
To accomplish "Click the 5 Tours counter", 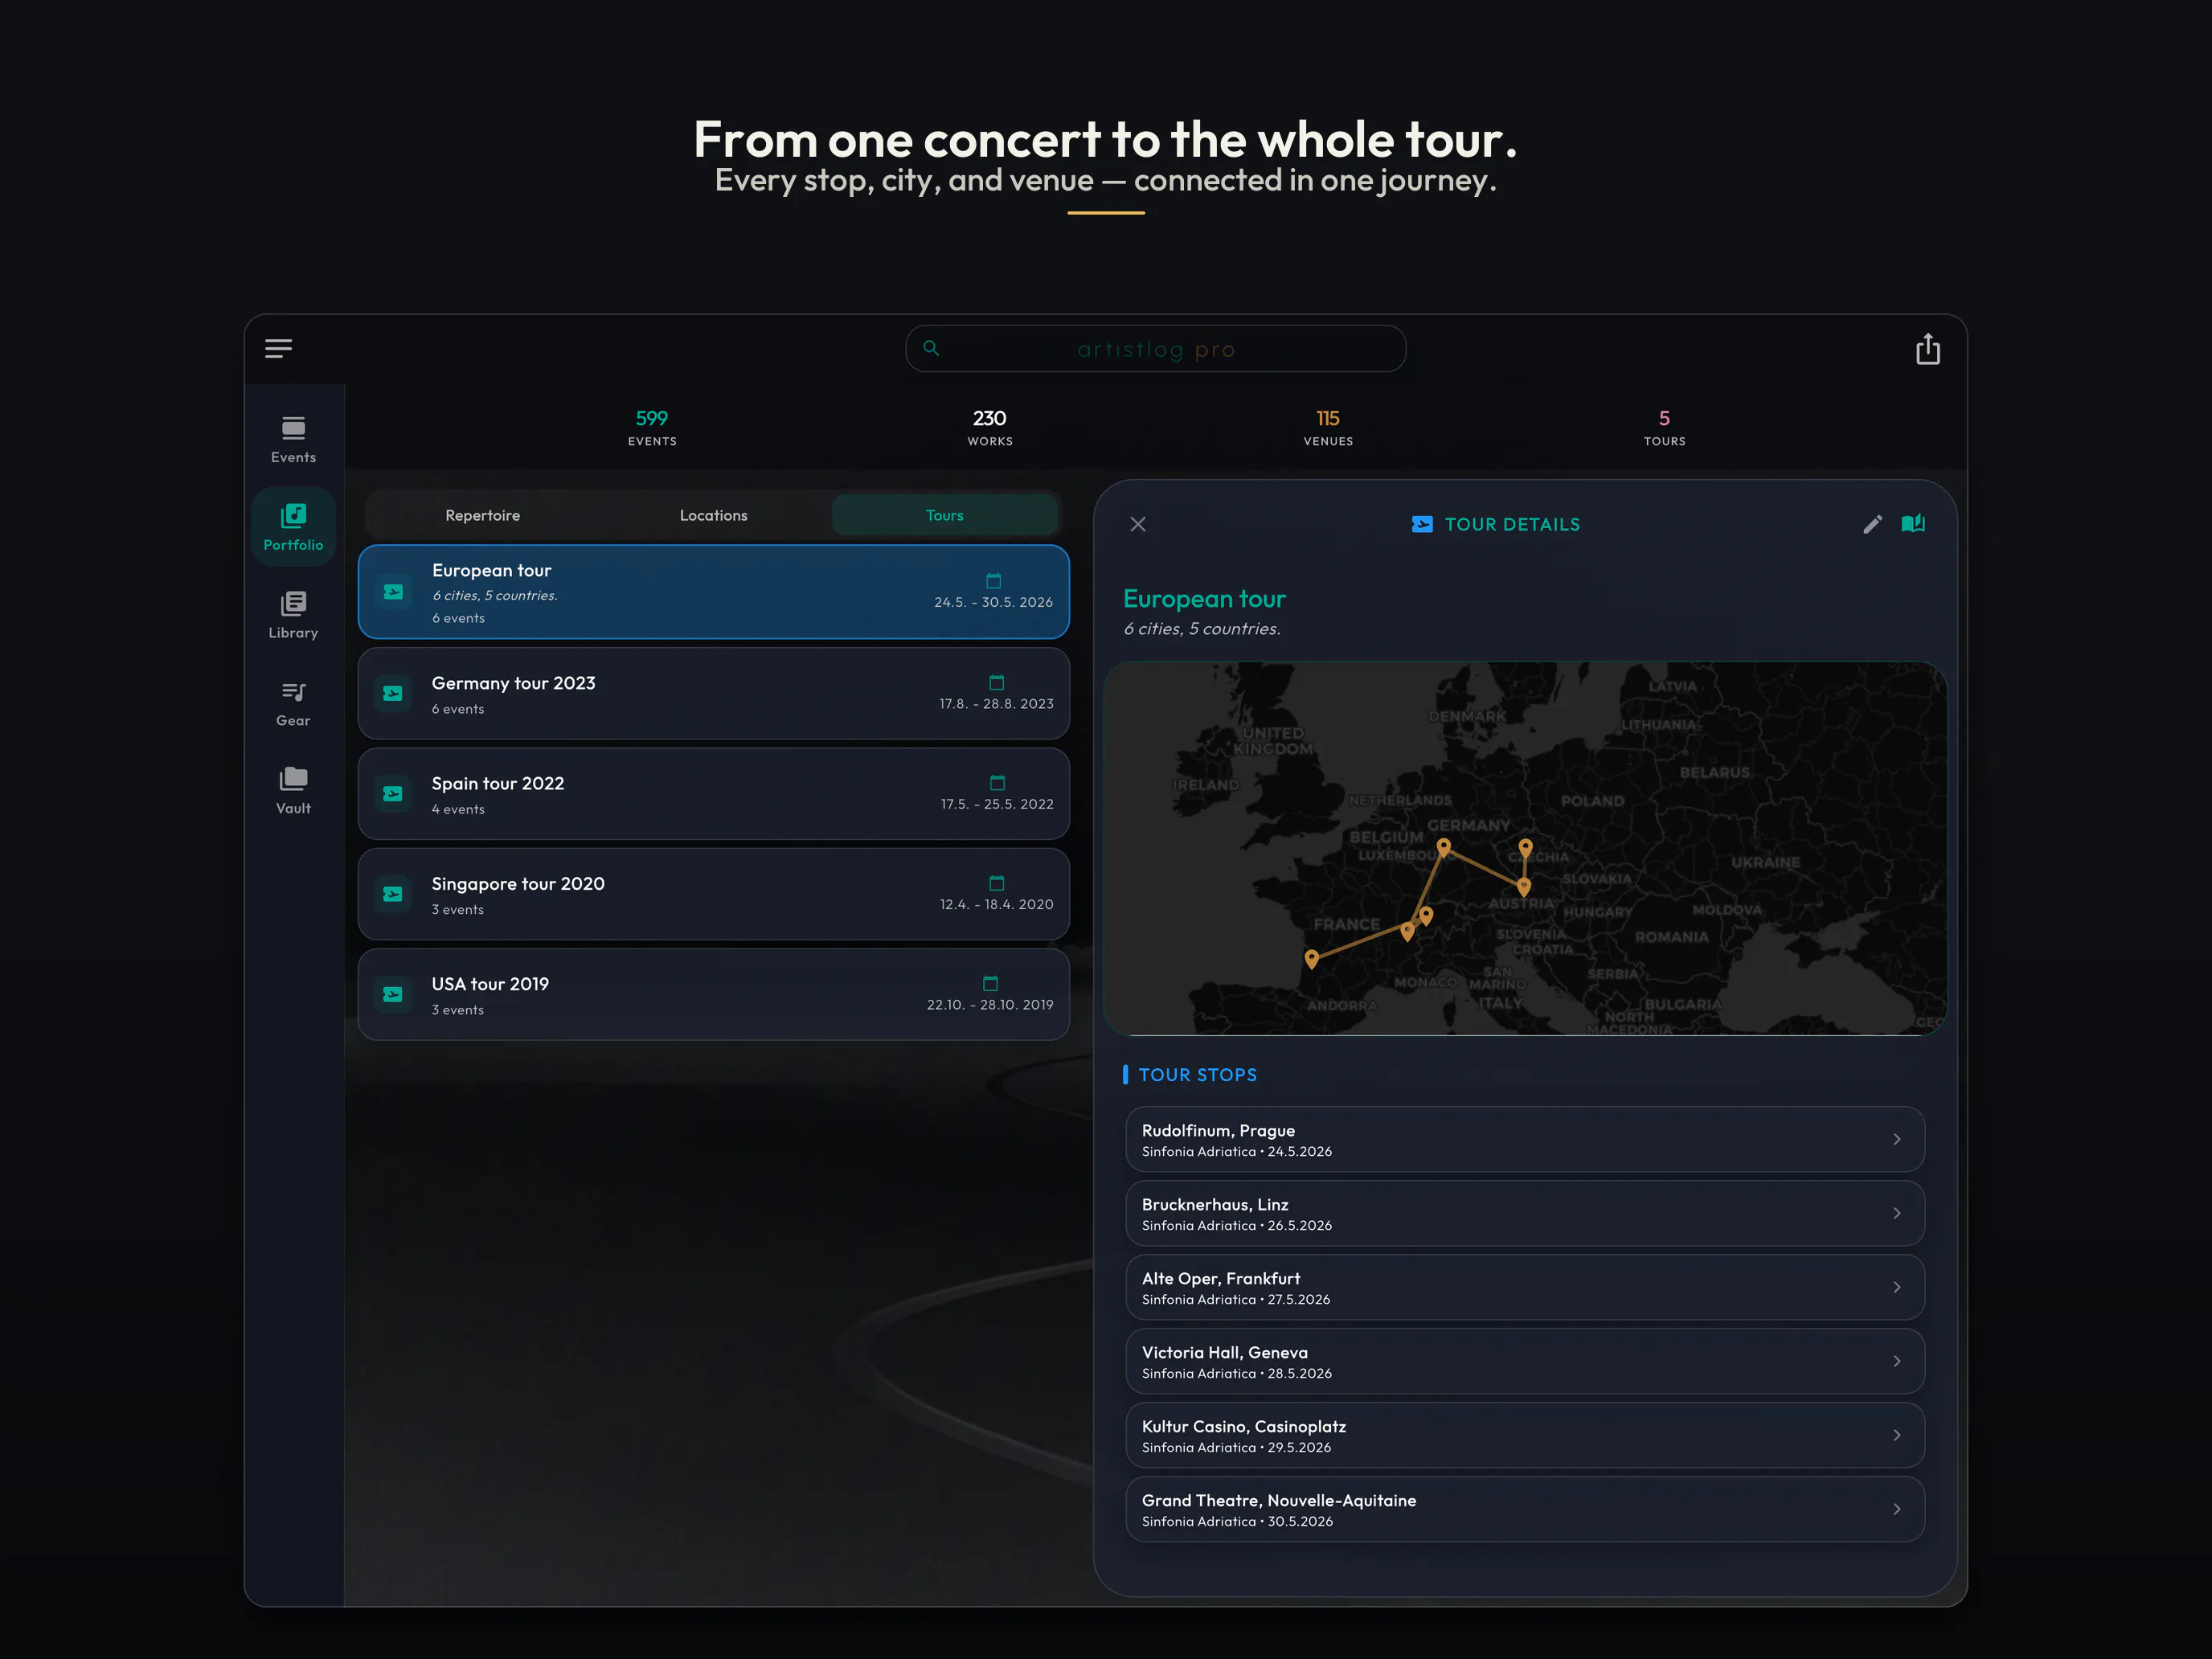I will [1664, 427].
